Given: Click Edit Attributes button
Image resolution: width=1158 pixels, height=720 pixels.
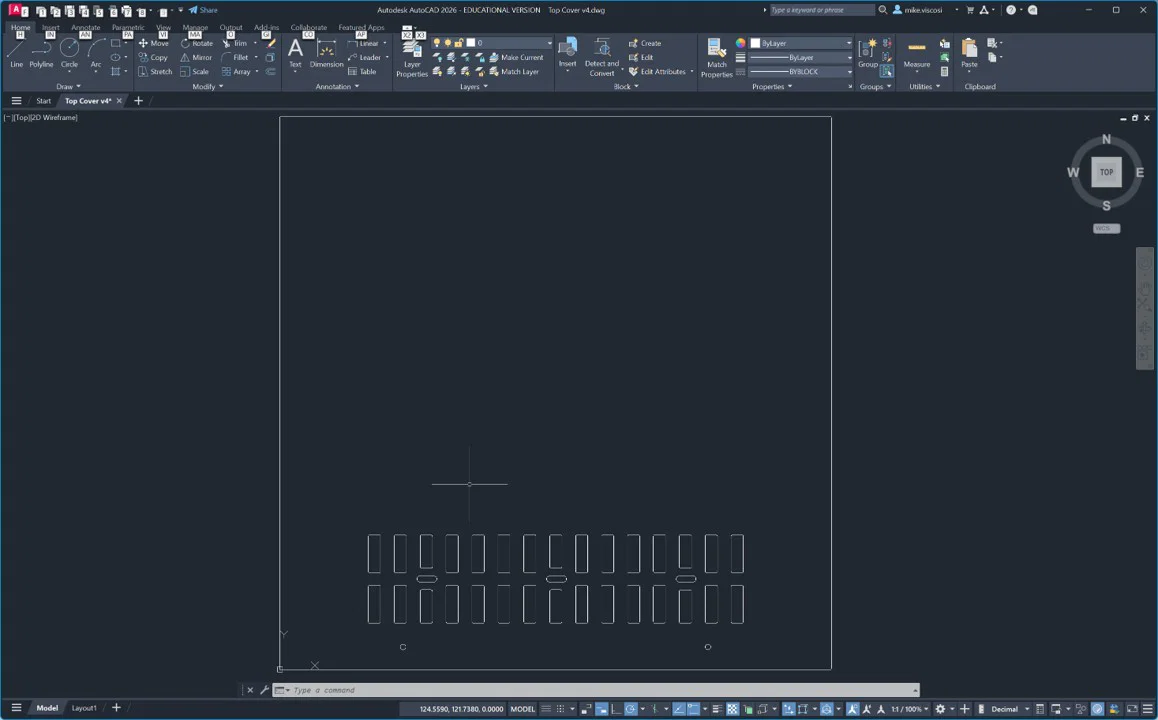Looking at the screenshot, I should [x=657, y=72].
